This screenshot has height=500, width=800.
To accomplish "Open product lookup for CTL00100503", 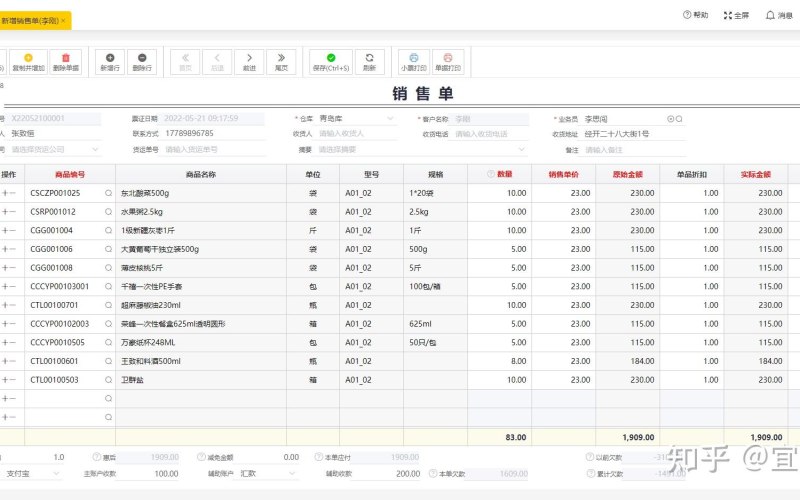I will click(x=108, y=380).
